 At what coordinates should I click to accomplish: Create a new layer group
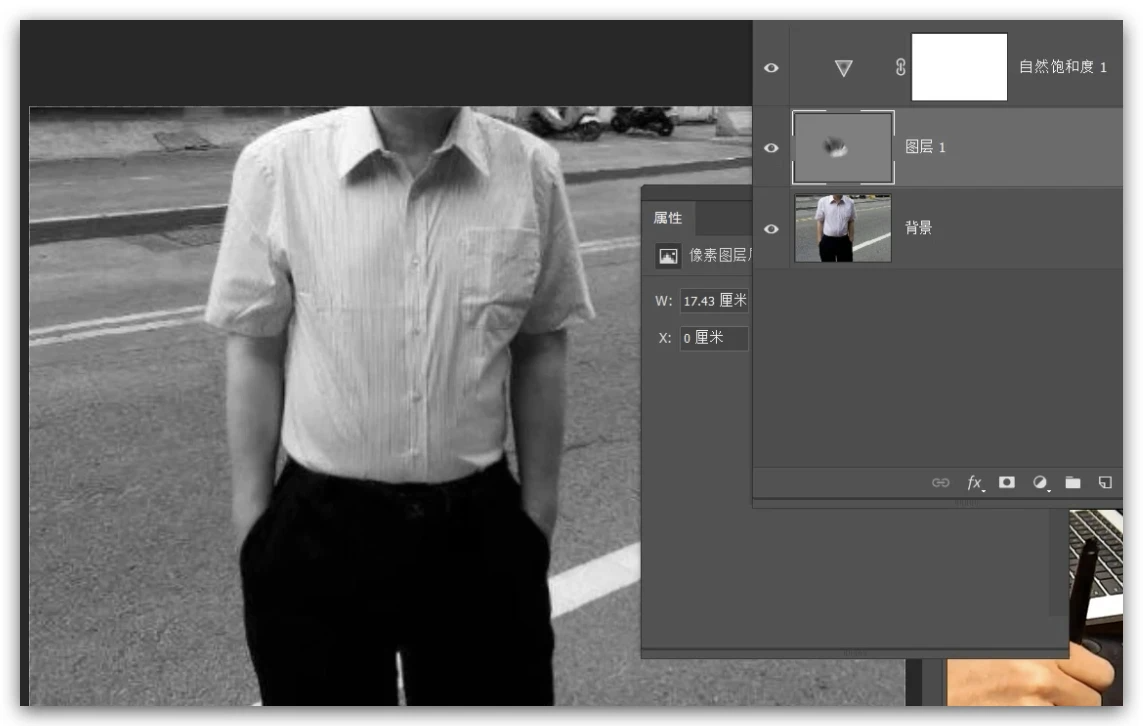(x=1073, y=483)
